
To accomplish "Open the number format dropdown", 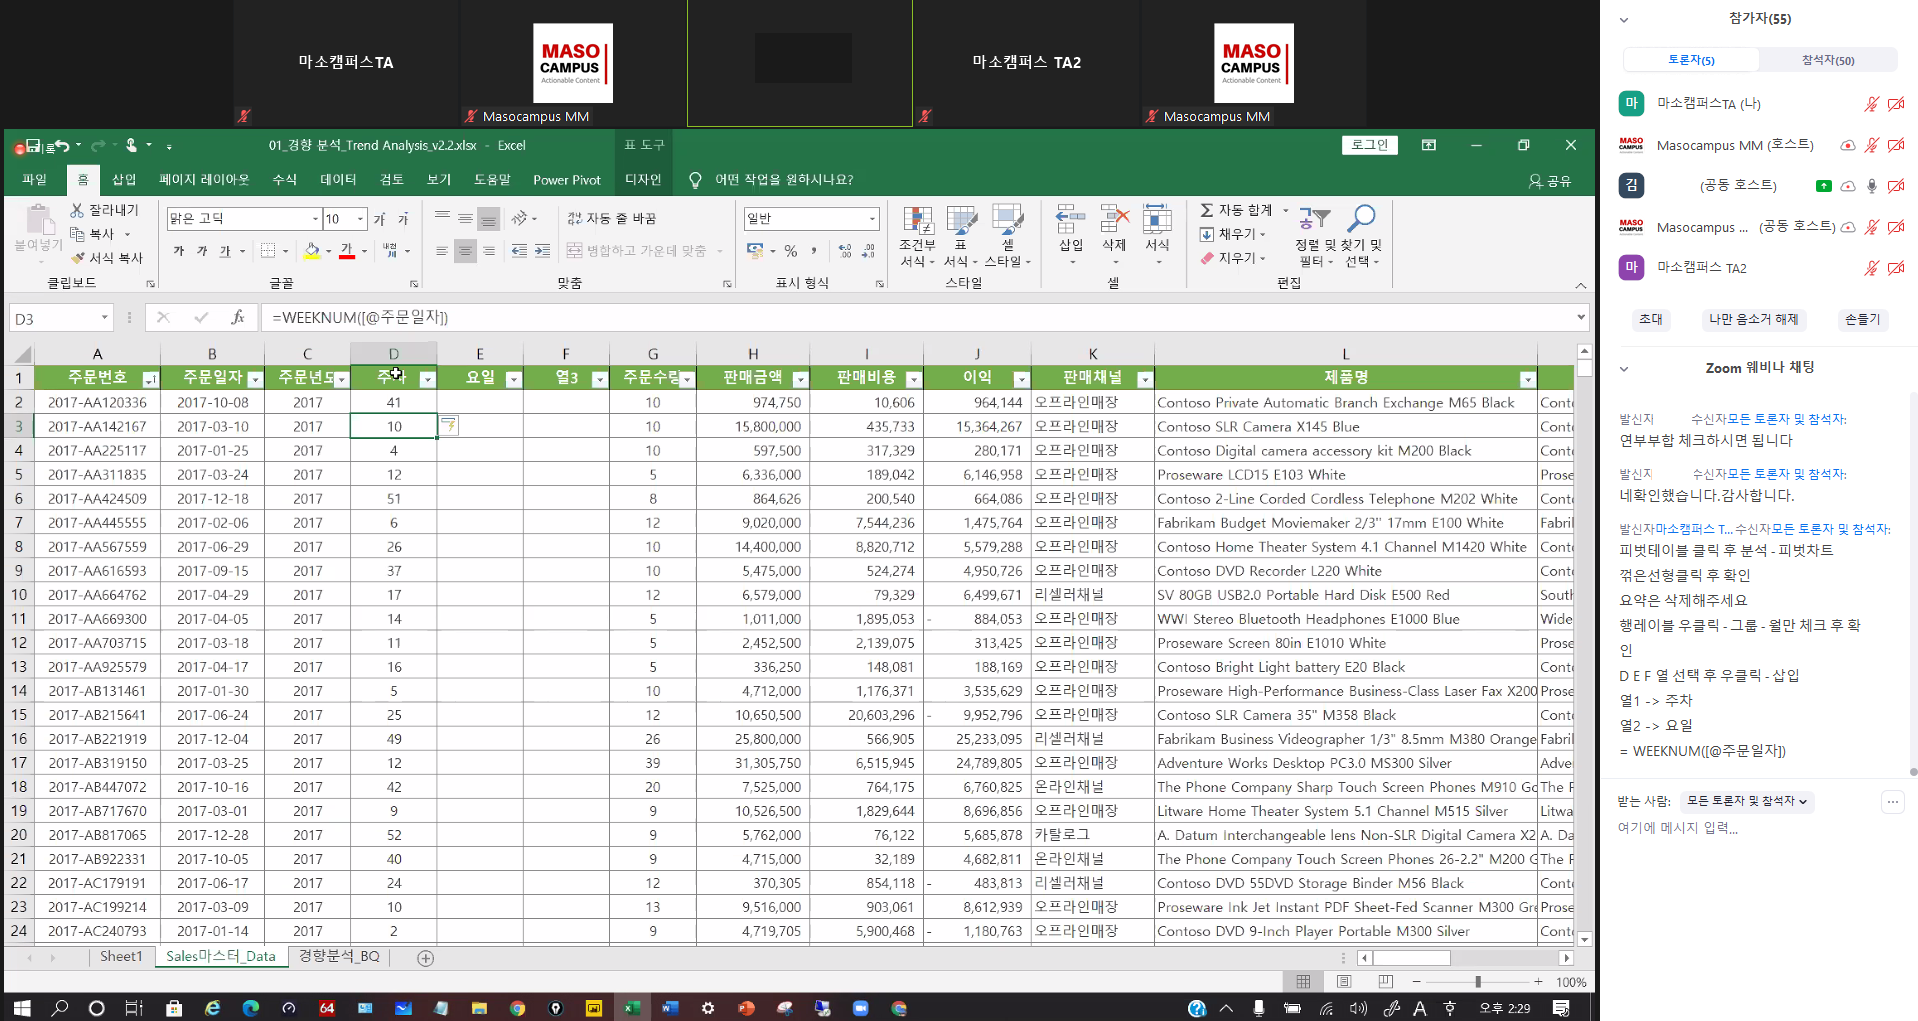I will pyautogui.click(x=872, y=219).
